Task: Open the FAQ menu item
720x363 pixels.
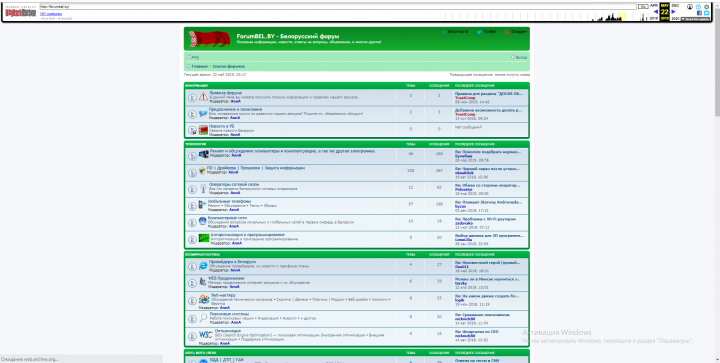Action: 193,57
